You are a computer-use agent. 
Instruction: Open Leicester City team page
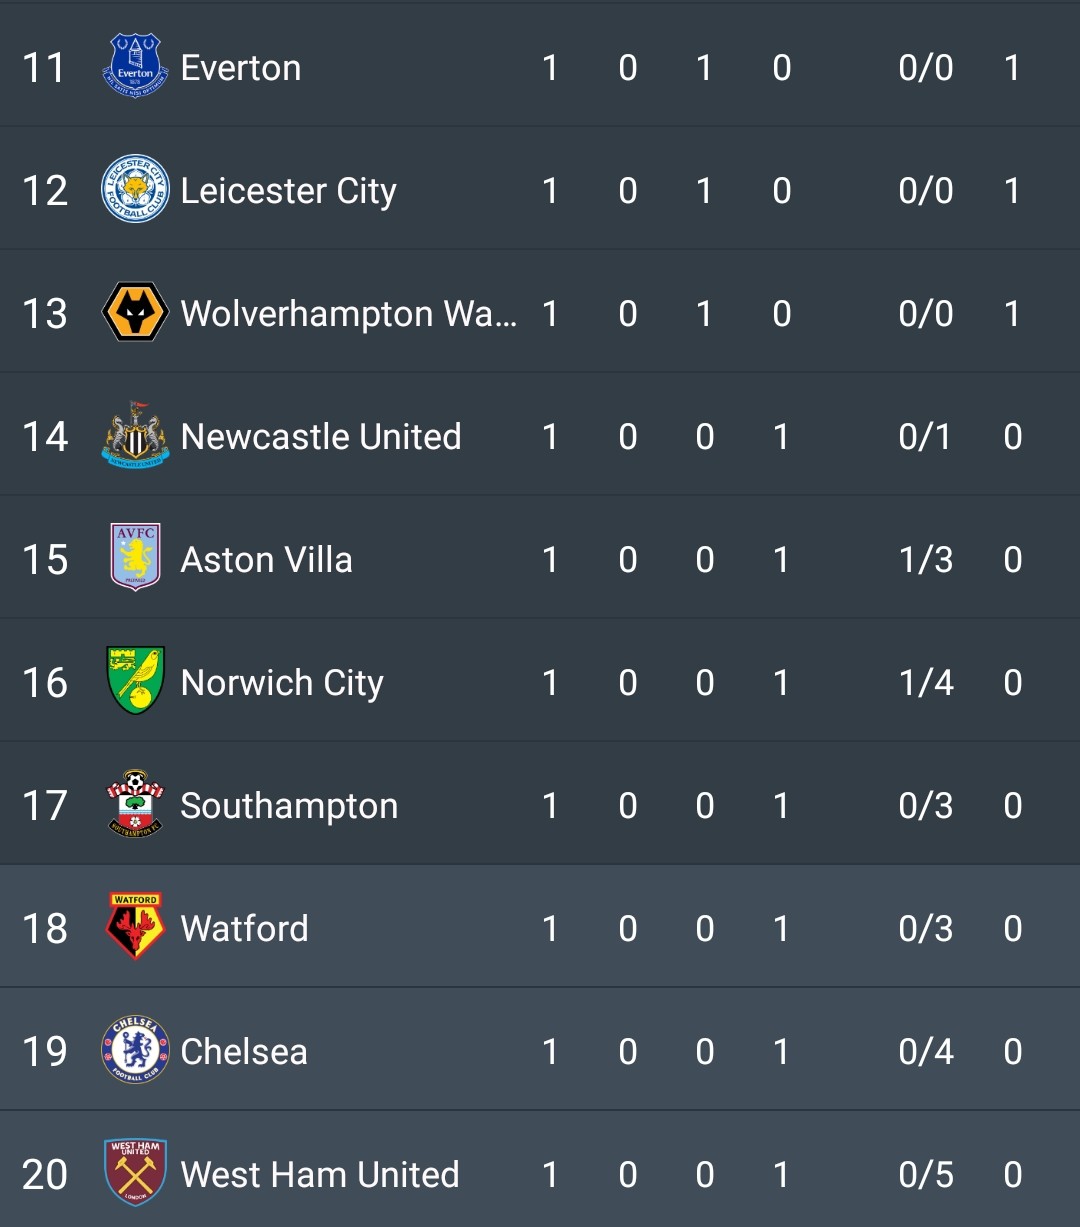click(289, 191)
